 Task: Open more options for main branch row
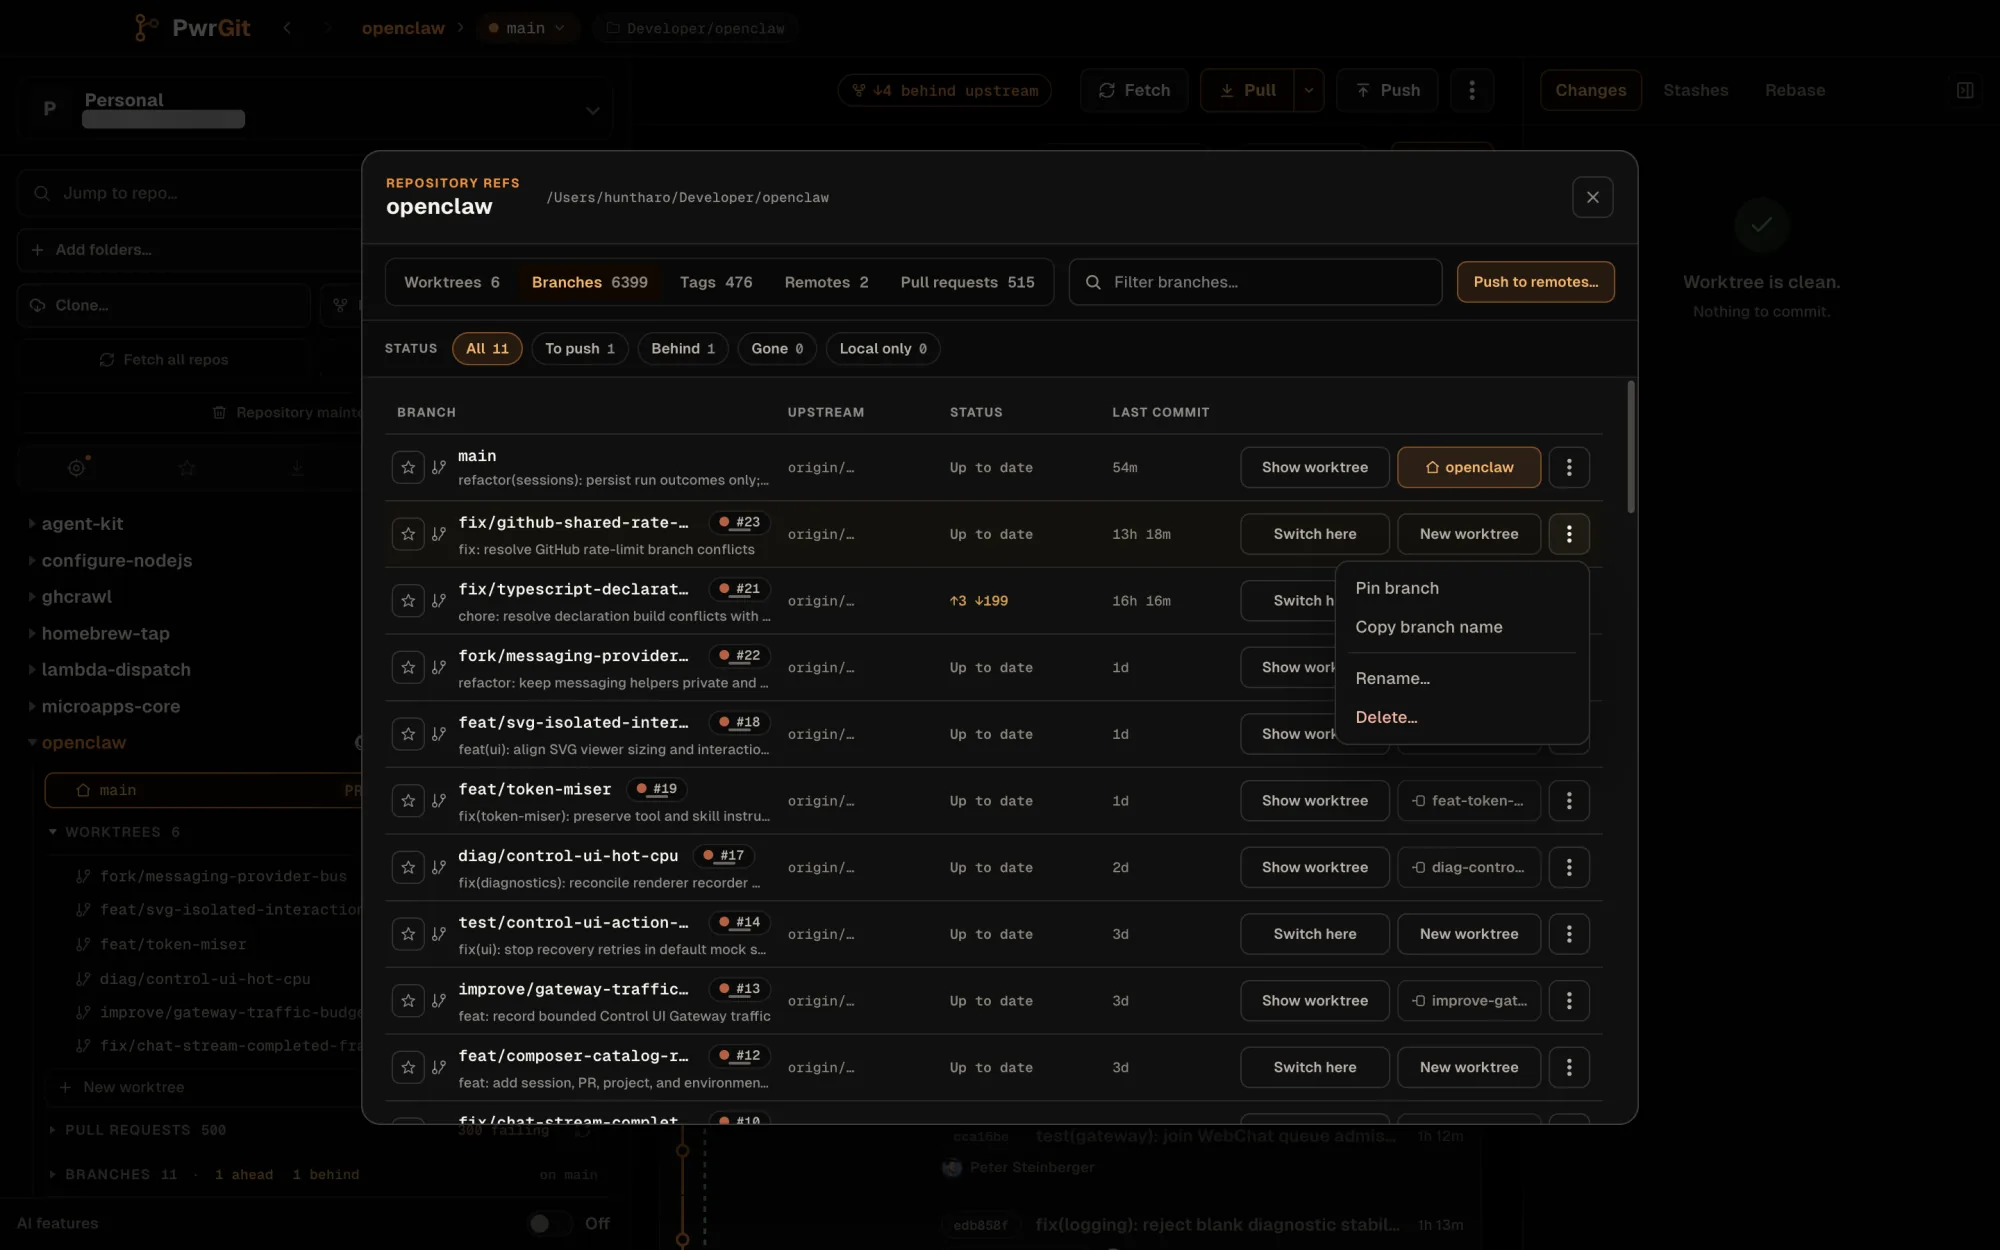(x=1569, y=467)
